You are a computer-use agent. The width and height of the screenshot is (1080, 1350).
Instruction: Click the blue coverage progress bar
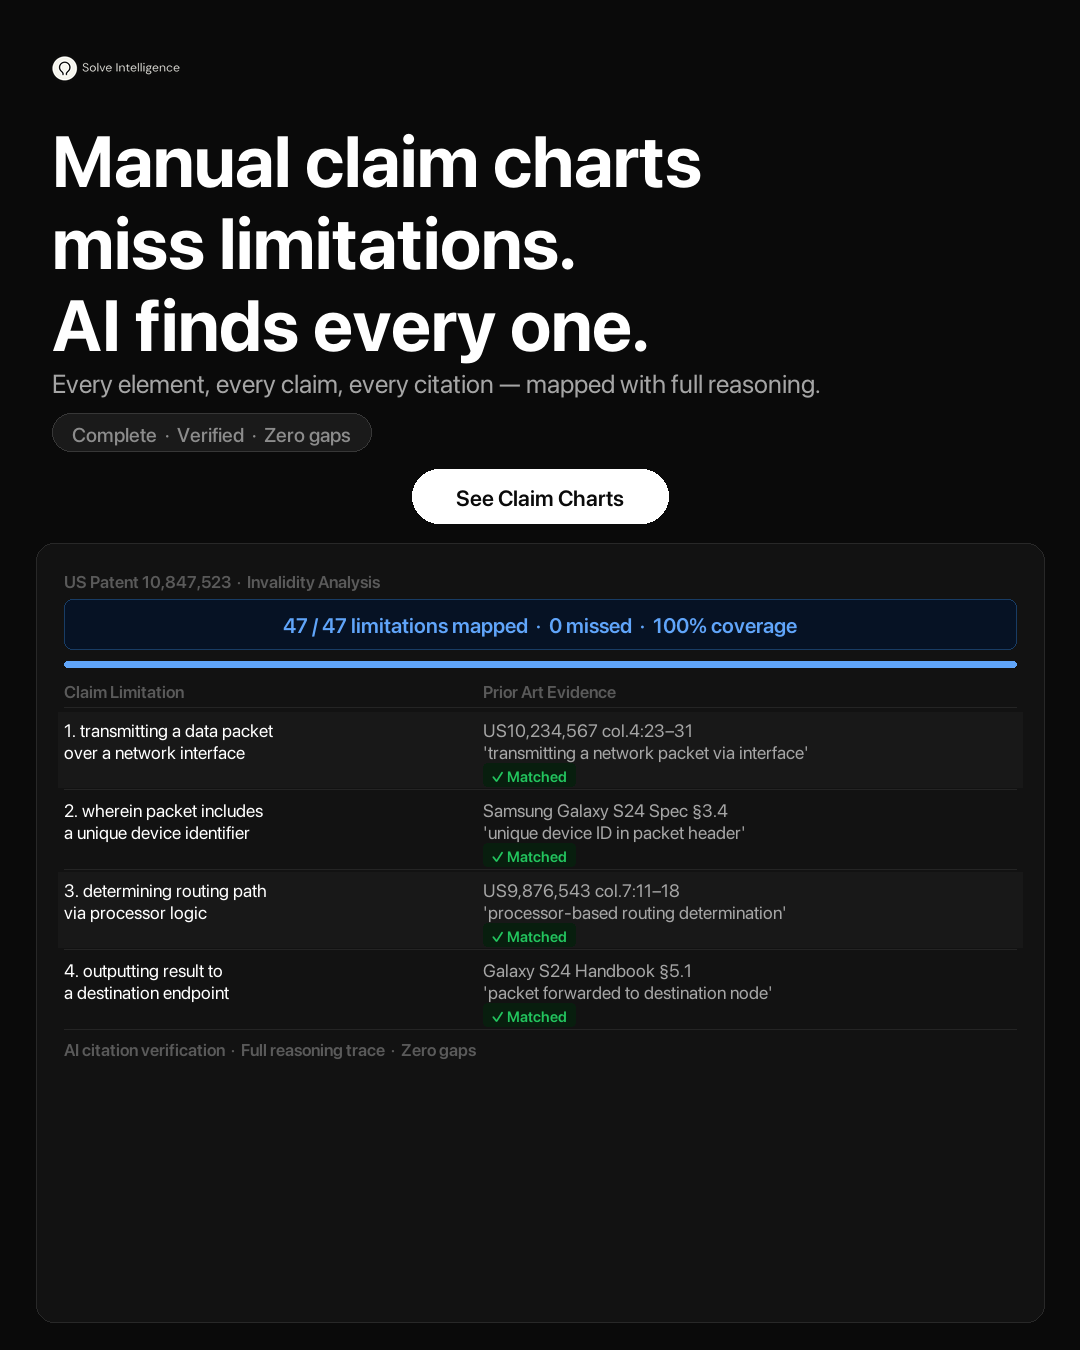pos(540,664)
